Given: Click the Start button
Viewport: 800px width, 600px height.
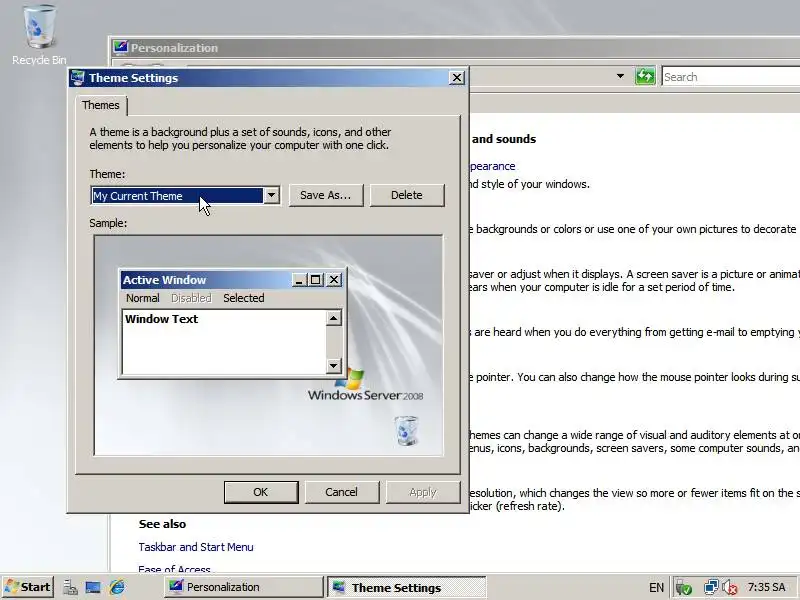Looking at the screenshot, I should tap(28, 587).
